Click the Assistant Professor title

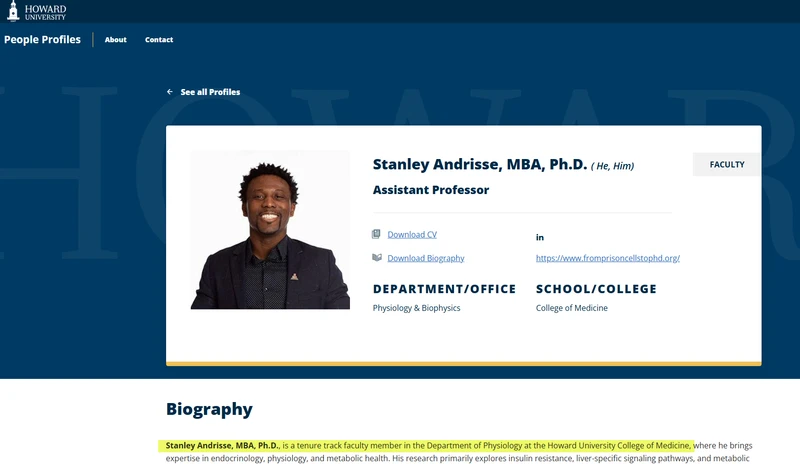(431, 190)
